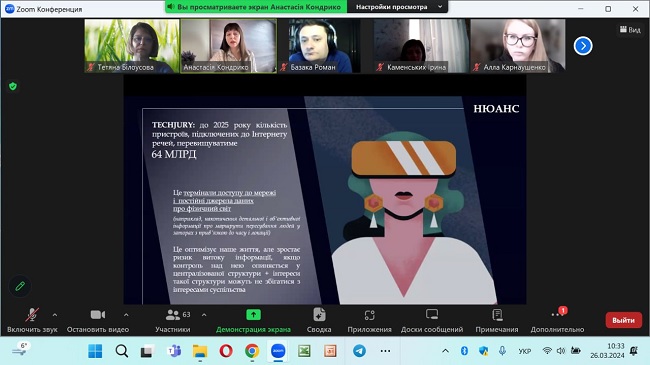Start screen share with Демонстрация экрана
This screenshot has width=650, height=365.
pyautogui.click(x=253, y=321)
